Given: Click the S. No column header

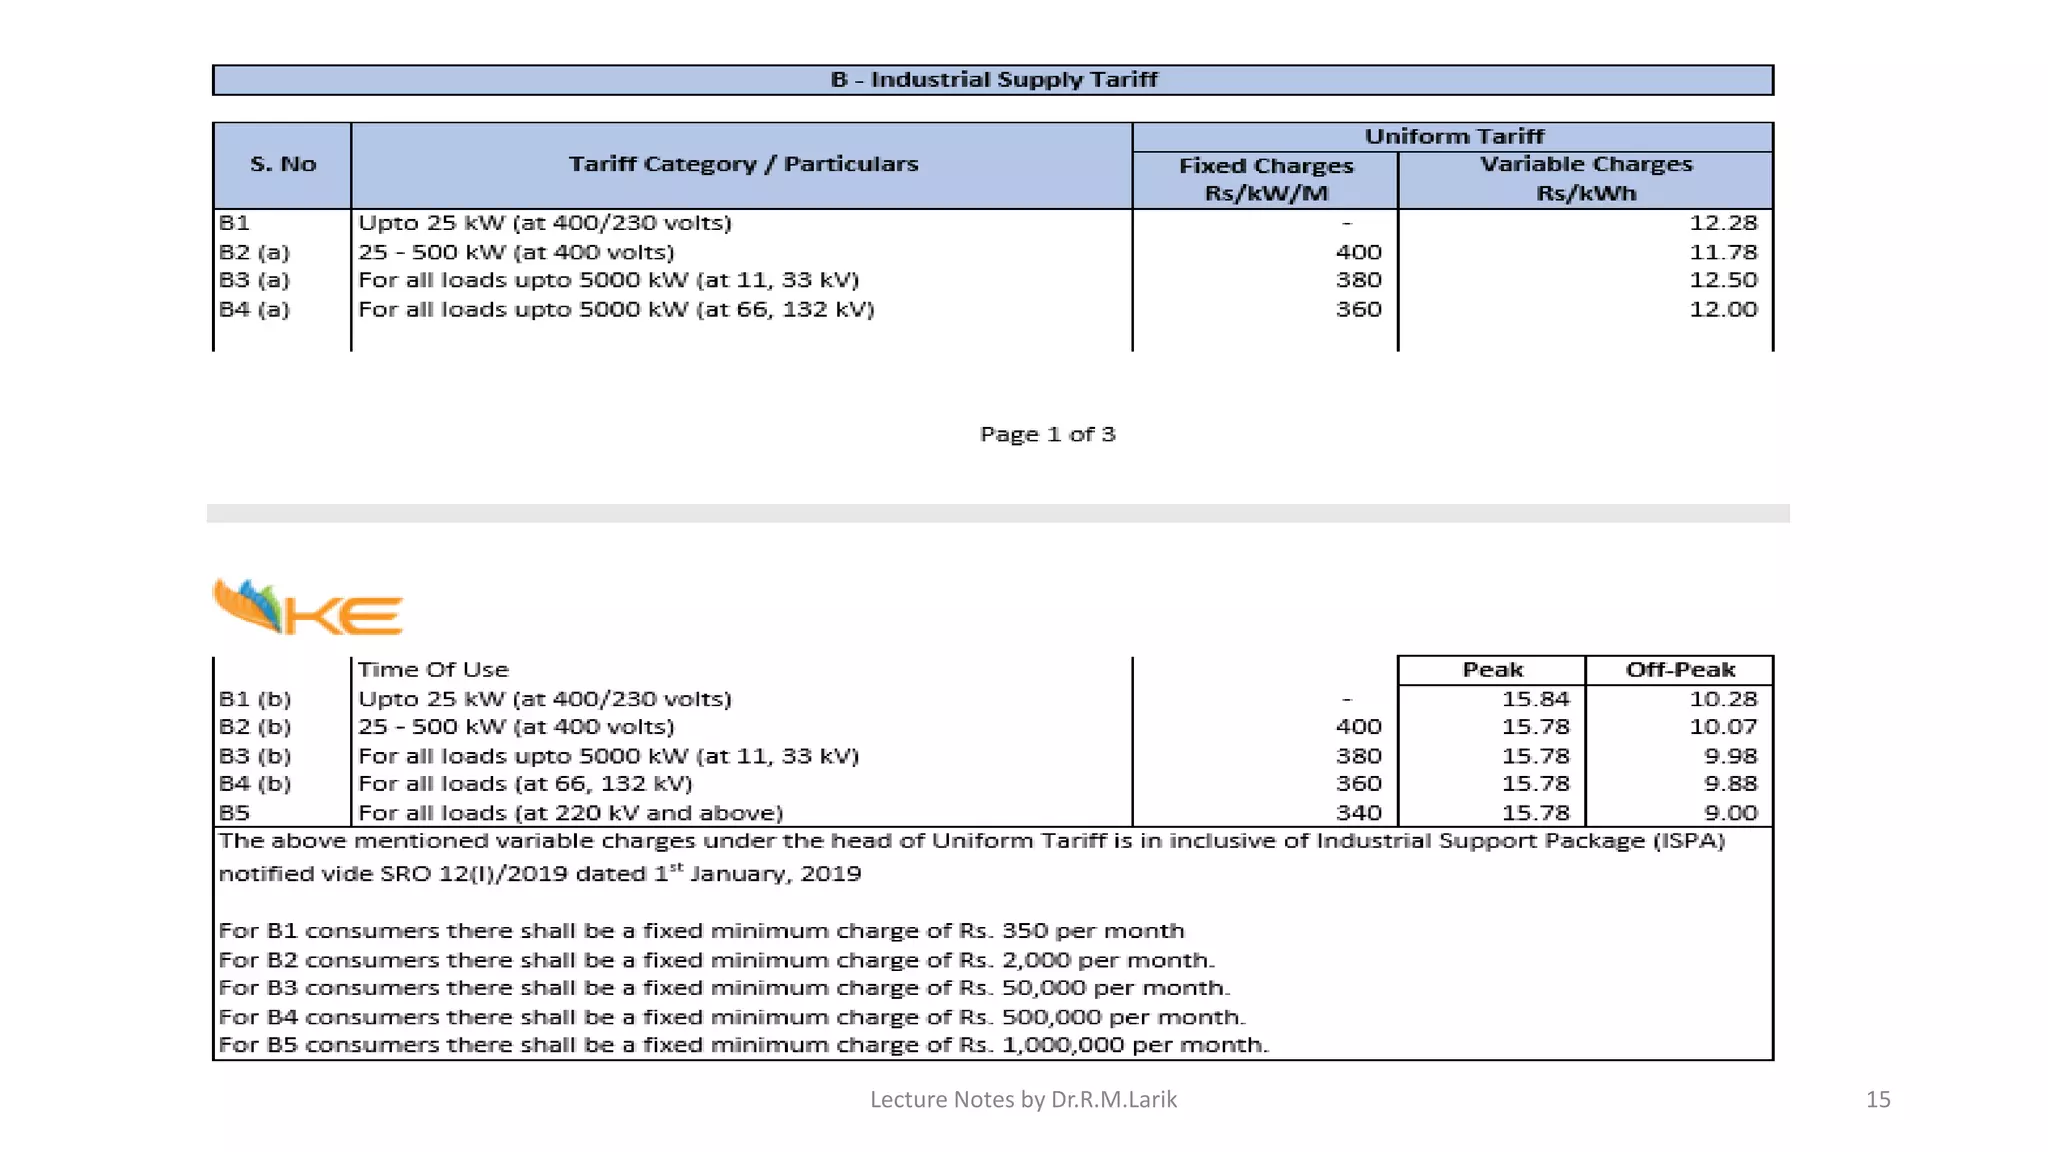Looking at the screenshot, I should pyautogui.click(x=282, y=165).
